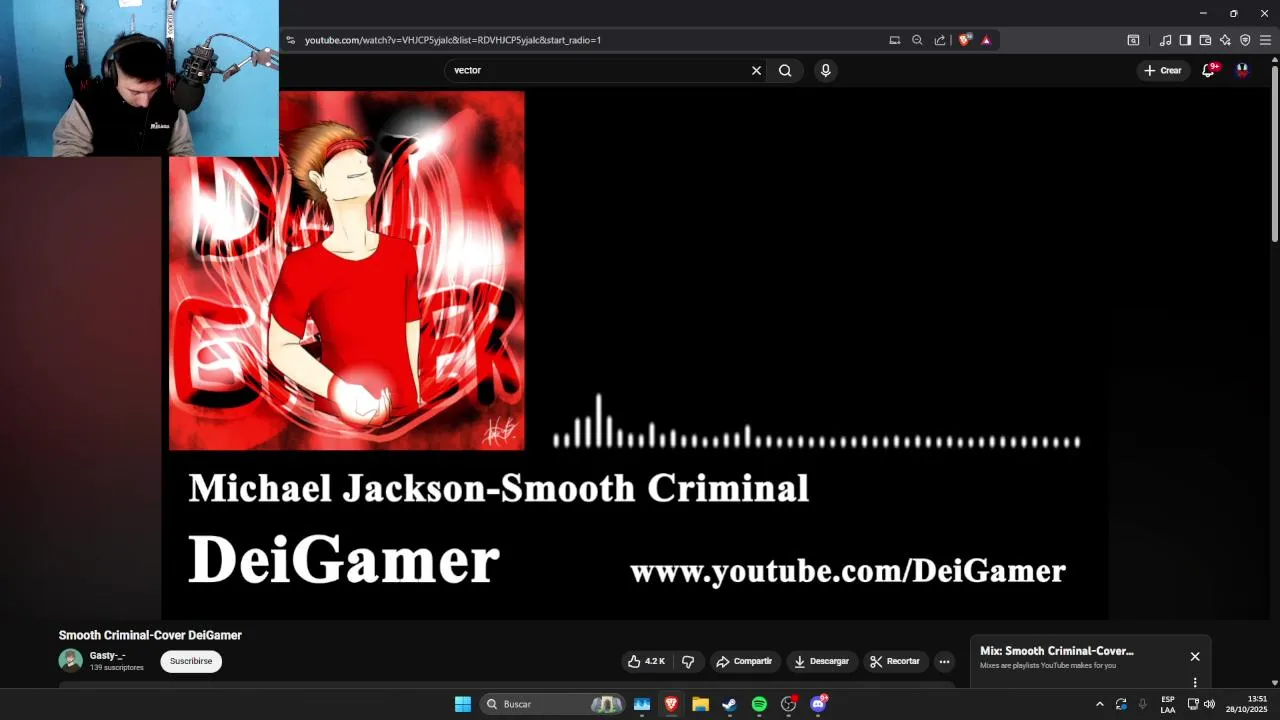Click the taskbar Buscar search box
The width and height of the screenshot is (1280, 720).
coord(553,704)
